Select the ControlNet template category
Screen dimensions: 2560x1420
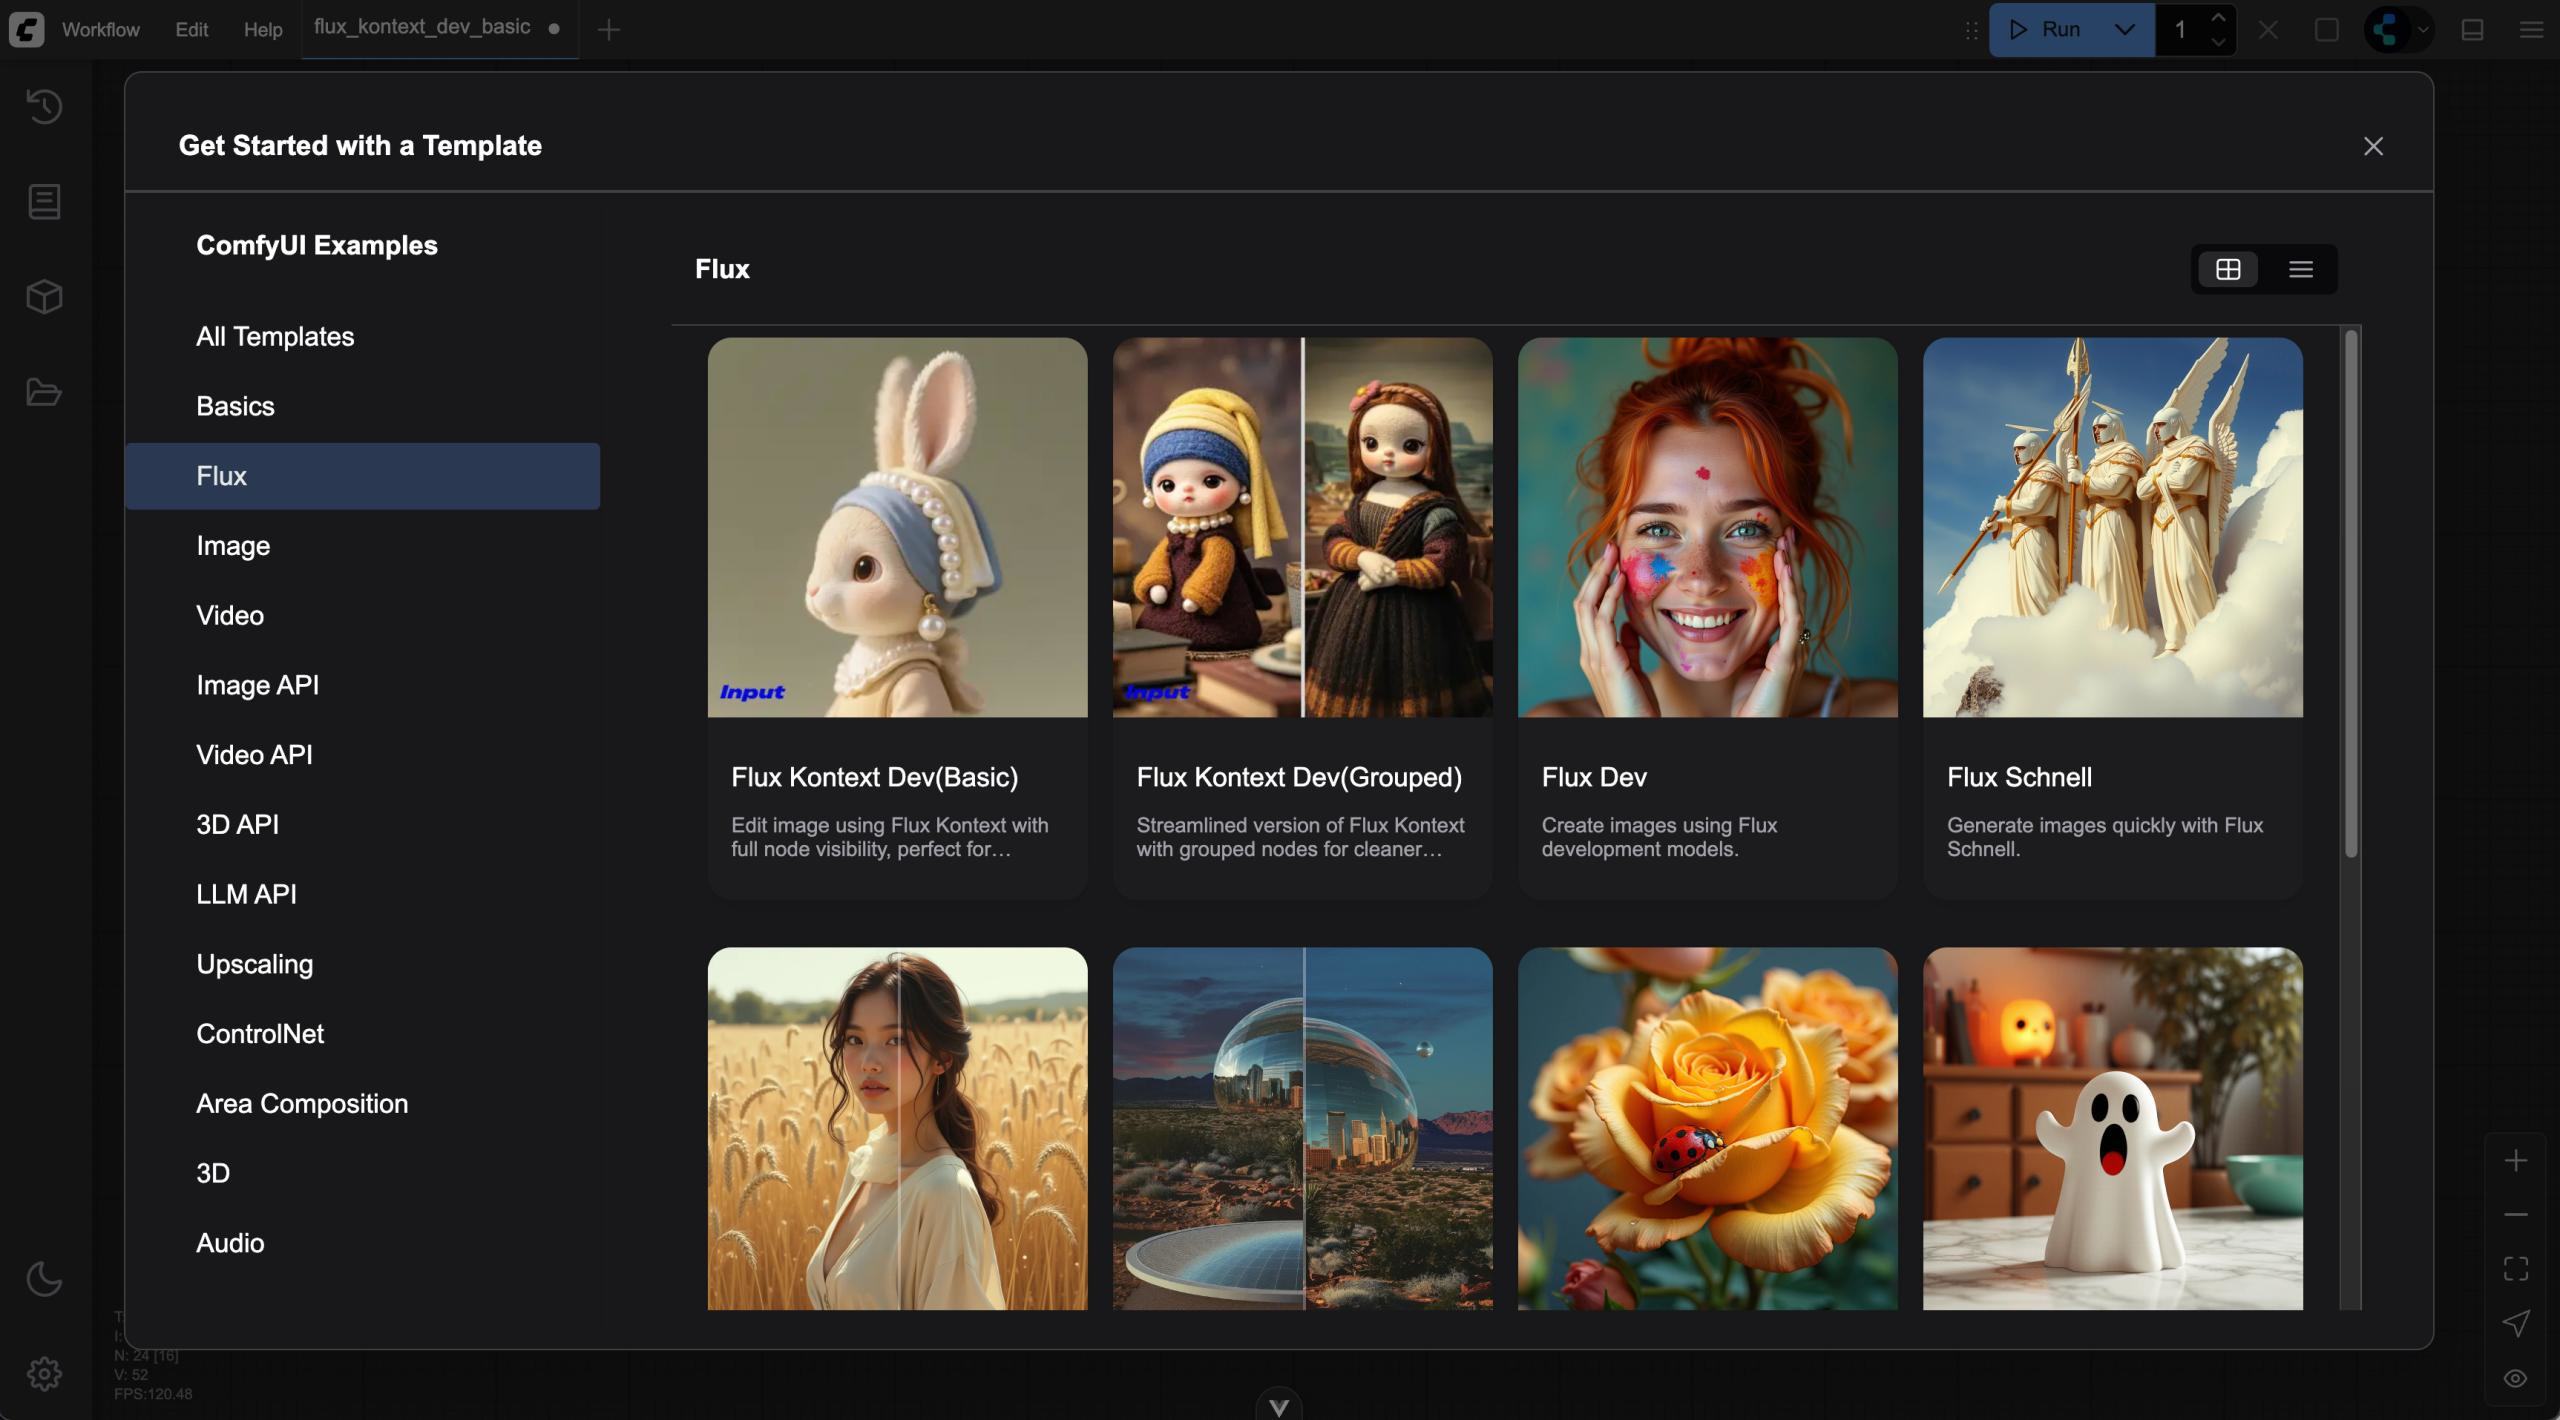point(260,1034)
